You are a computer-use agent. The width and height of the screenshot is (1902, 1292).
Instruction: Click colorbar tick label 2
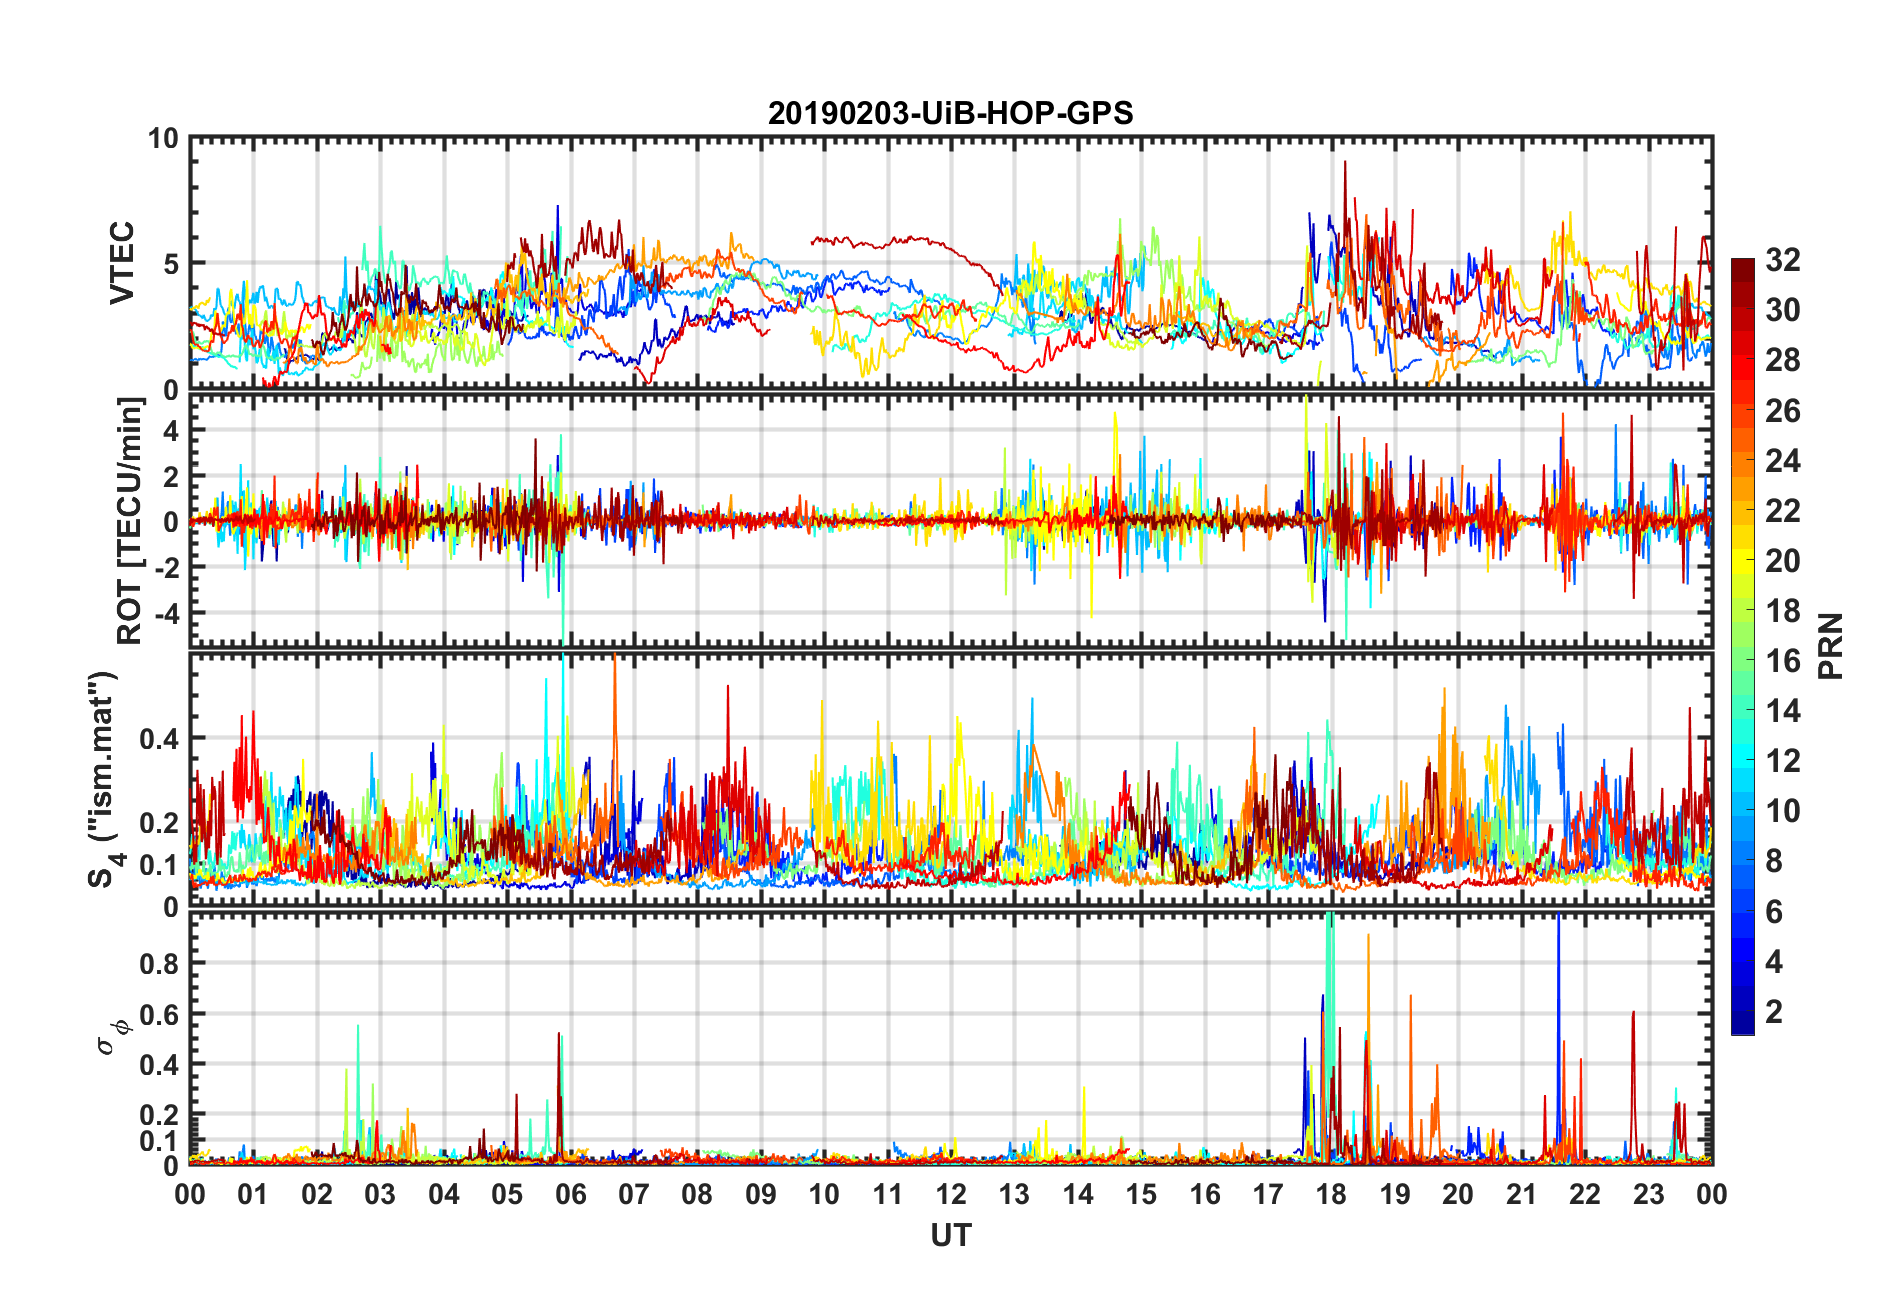(x=1774, y=1012)
